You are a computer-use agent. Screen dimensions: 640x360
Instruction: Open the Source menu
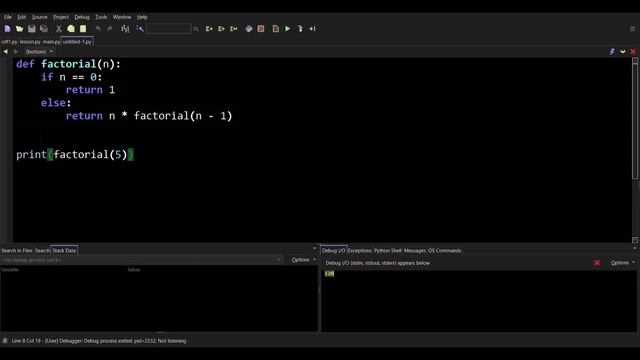click(x=40, y=17)
